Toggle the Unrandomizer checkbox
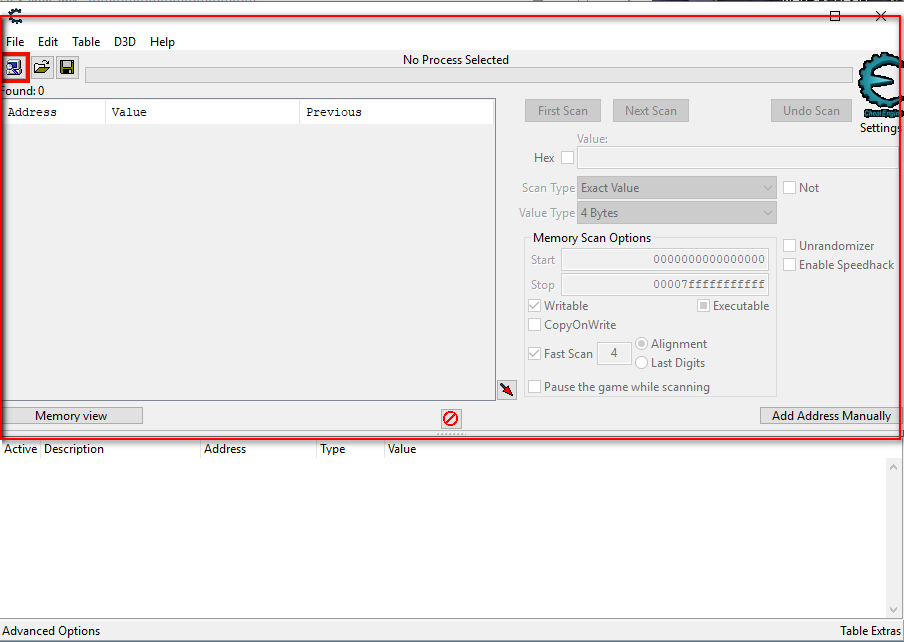904x642 pixels. [790, 246]
